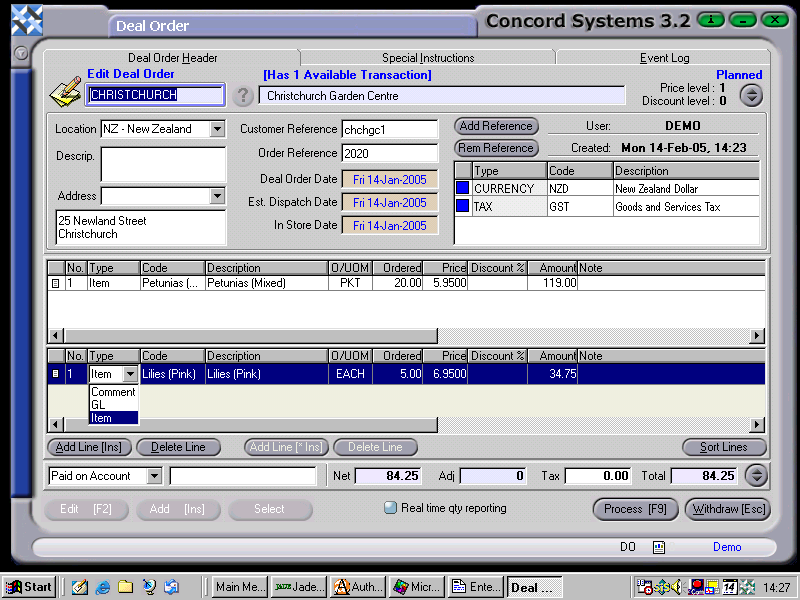Click the blue CURRENCY color square
Screen dimensions: 800x600
(462, 188)
